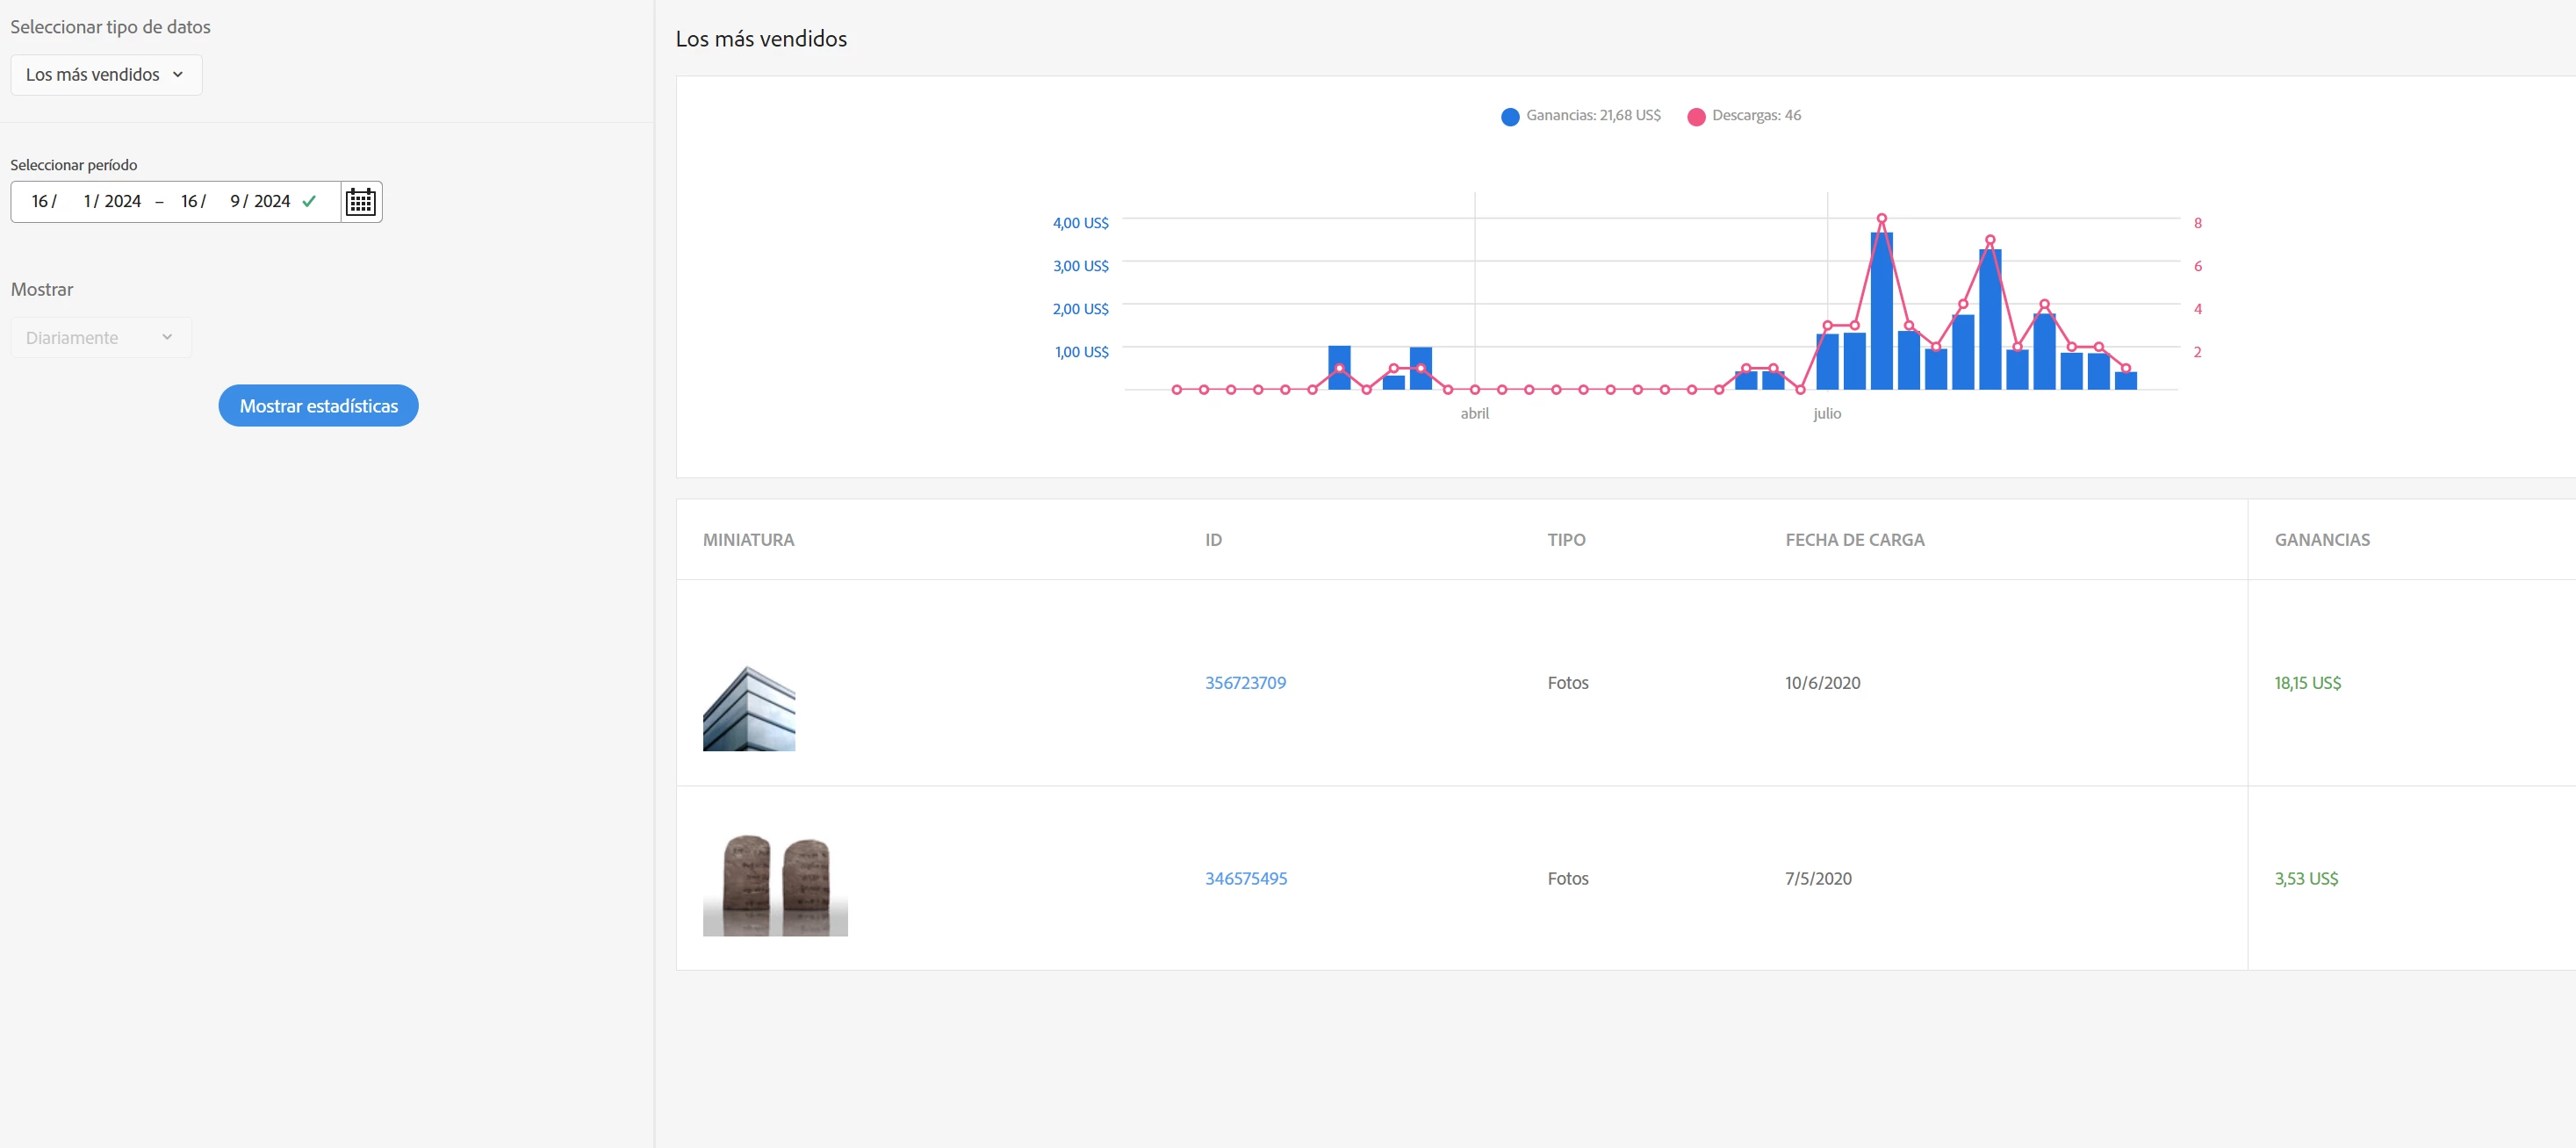Toggle the pink Descargas legend dot
2576x1148 pixels.
tap(1695, 117)
